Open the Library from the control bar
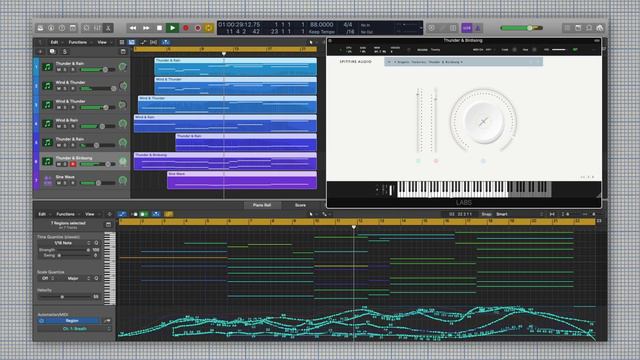This screenshot has width=640, height=360. click(x=40, y=28)
